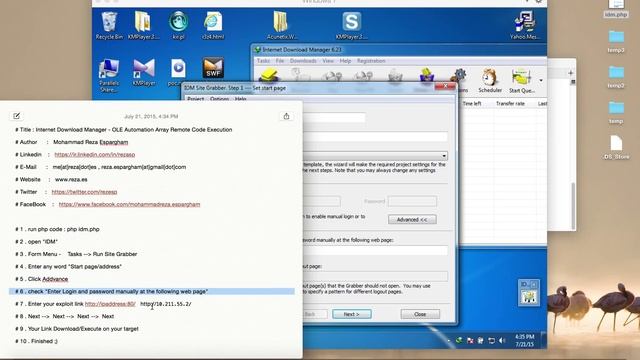Open the File menu in IDM
Screen dimensions: 640x360
click(x=280, y=61)
